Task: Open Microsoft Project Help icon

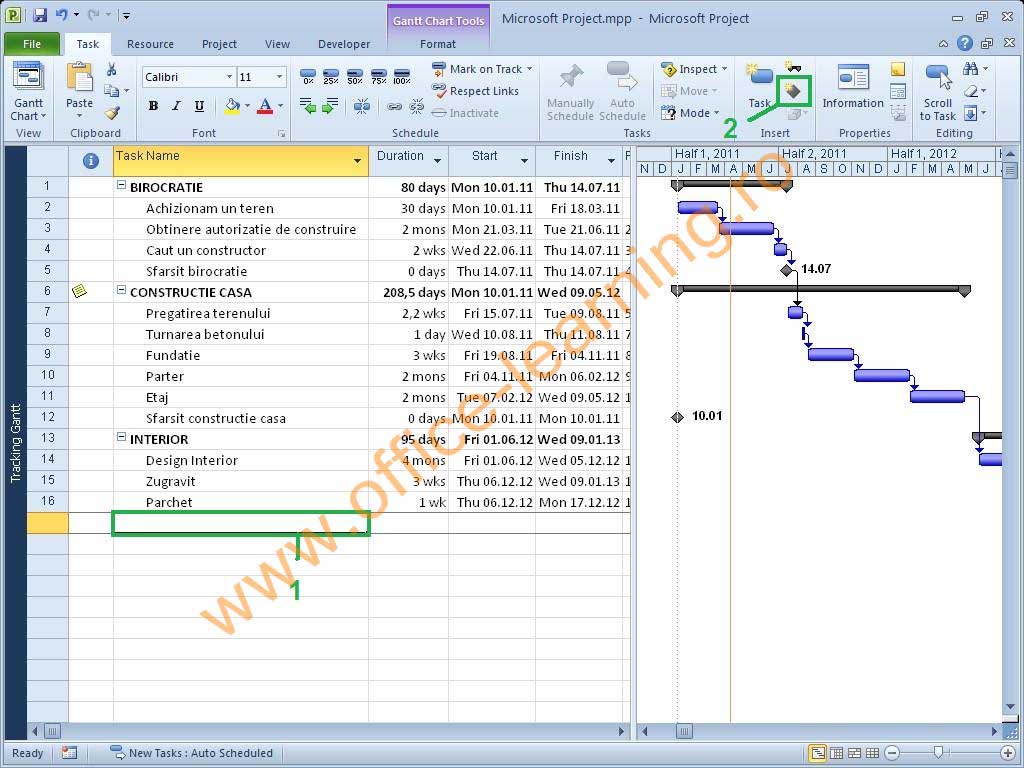Action: (x=965, y=43)
